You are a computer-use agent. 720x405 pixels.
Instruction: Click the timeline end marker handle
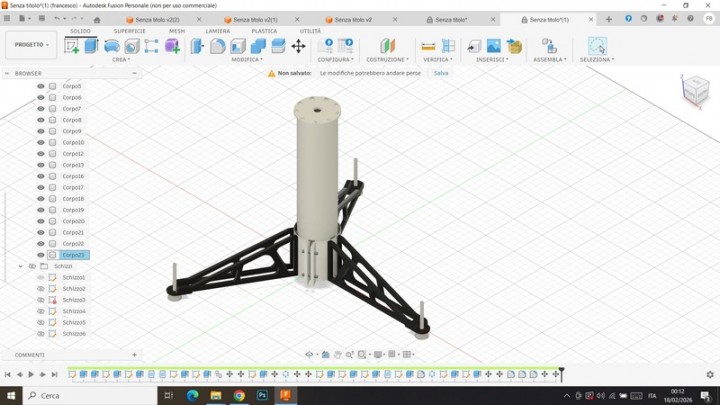pyautogui.click(x=561, y=373)
